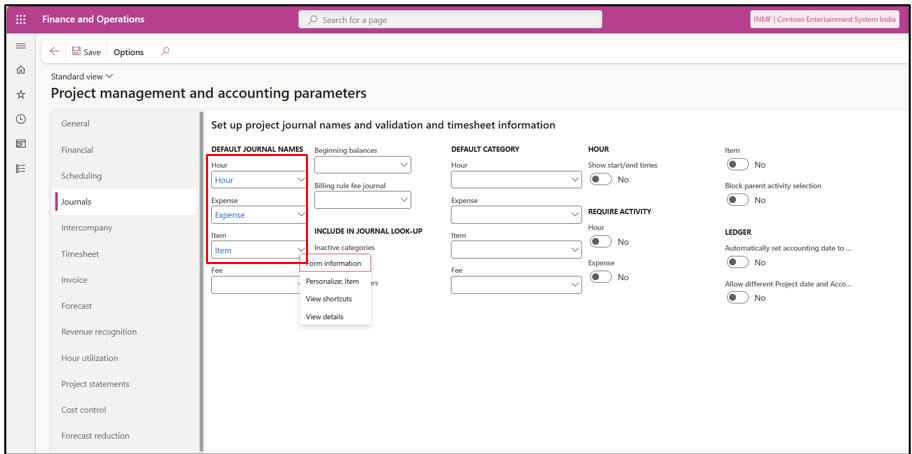The height and width of the screenshot is (454, 912).
Task: Toggle Automatically set accounting date switch
Action: point(738,262)
